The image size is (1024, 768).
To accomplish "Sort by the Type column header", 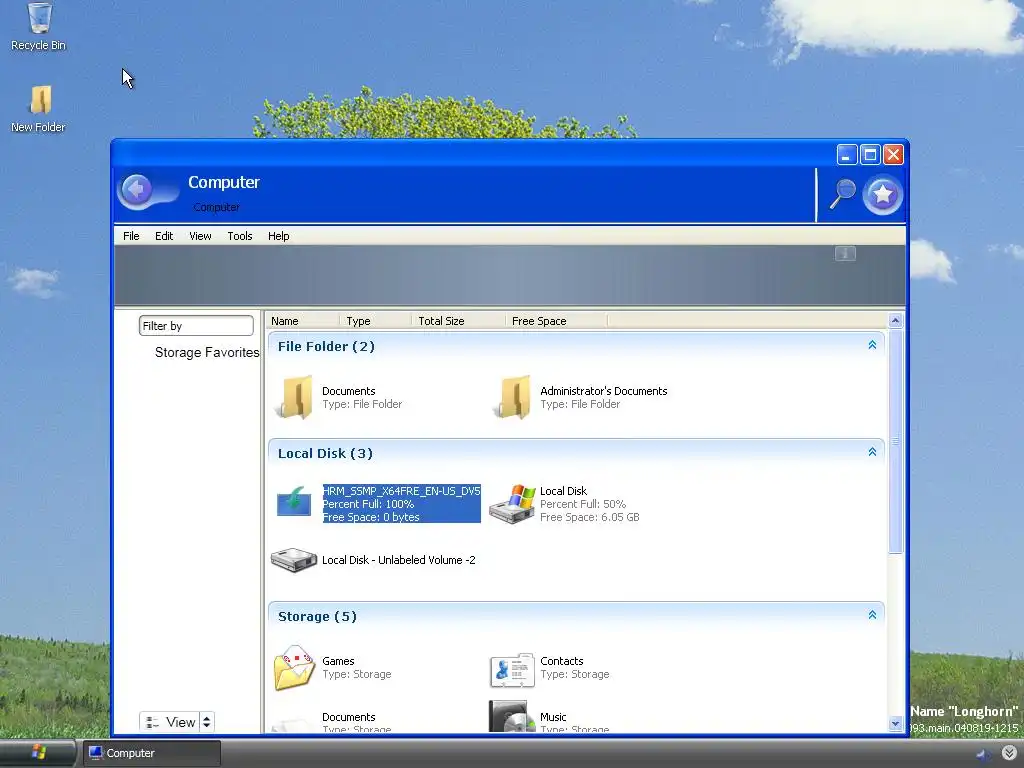I will coord(375,321).
